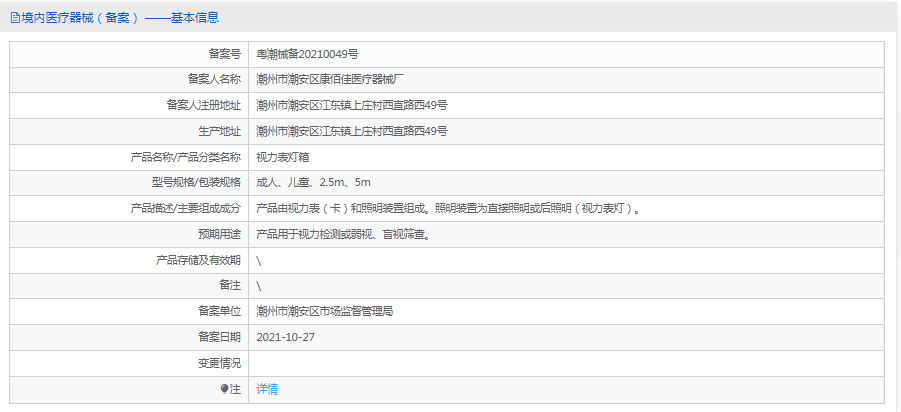
Task: Click the 生产地址 label
Action: [x=220, y=132]
